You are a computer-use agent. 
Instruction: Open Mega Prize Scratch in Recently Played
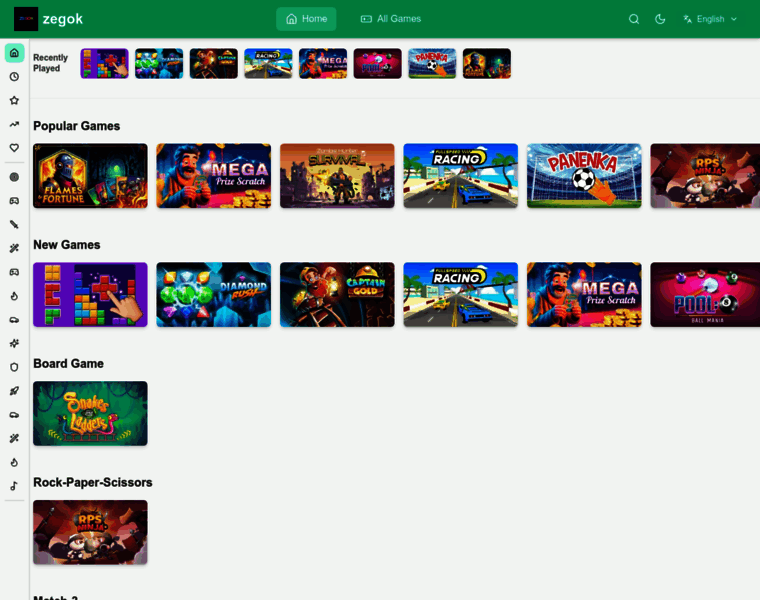pos(323,63)
